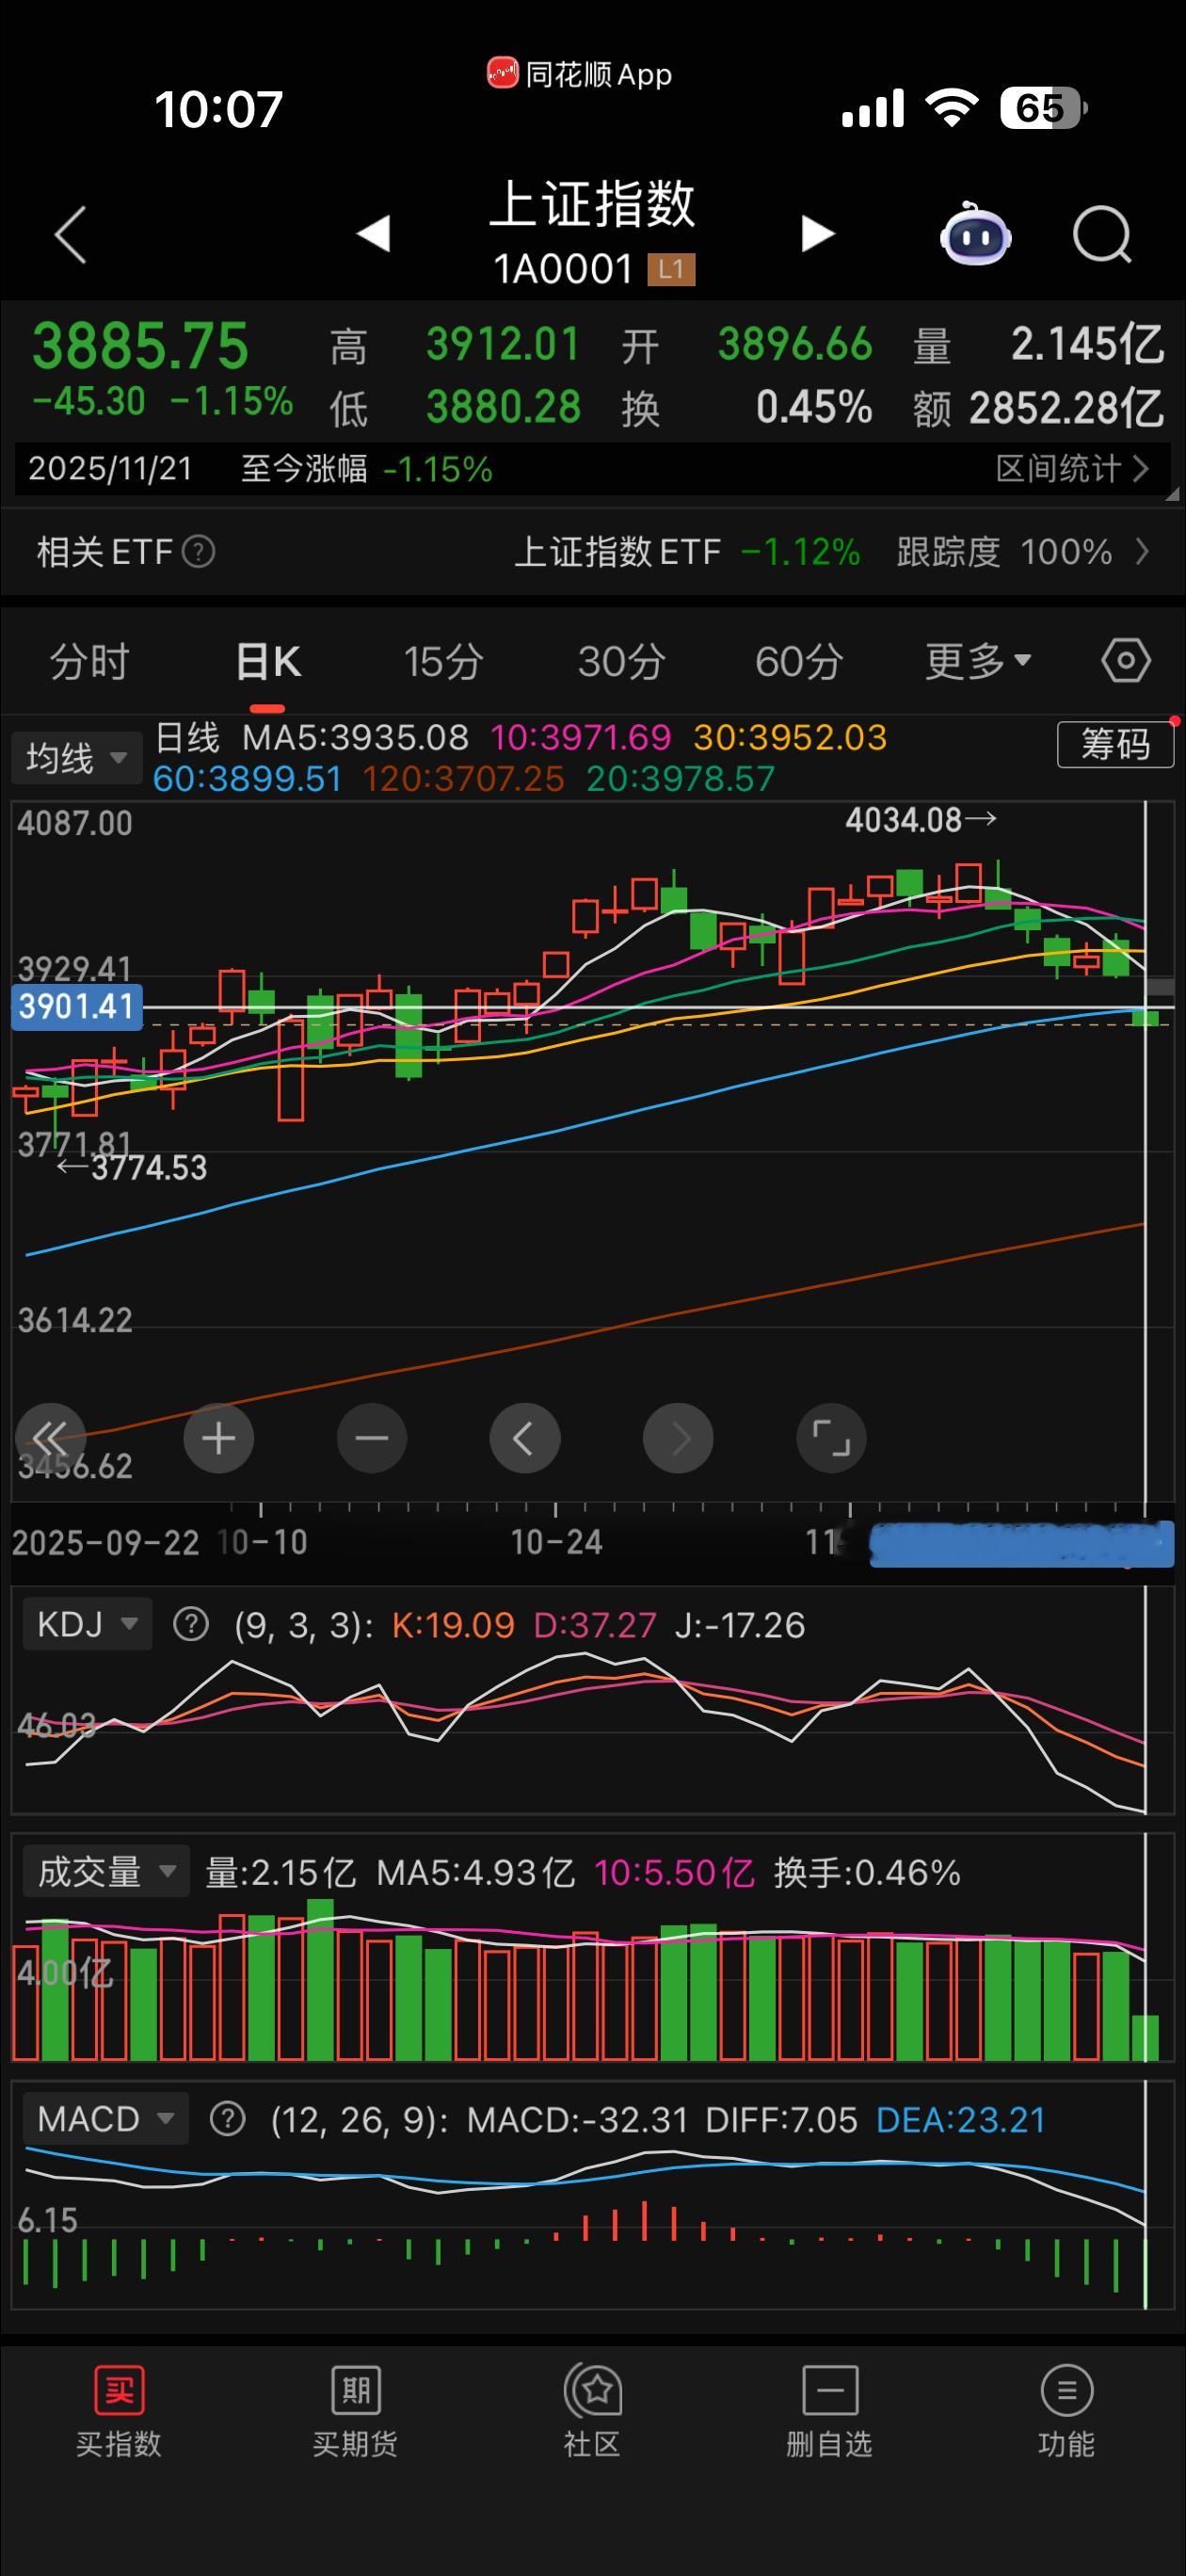The height and width of the screenshot is (2576, 1186).
Task: Move chart cursor right
Action: [678, 1438]
